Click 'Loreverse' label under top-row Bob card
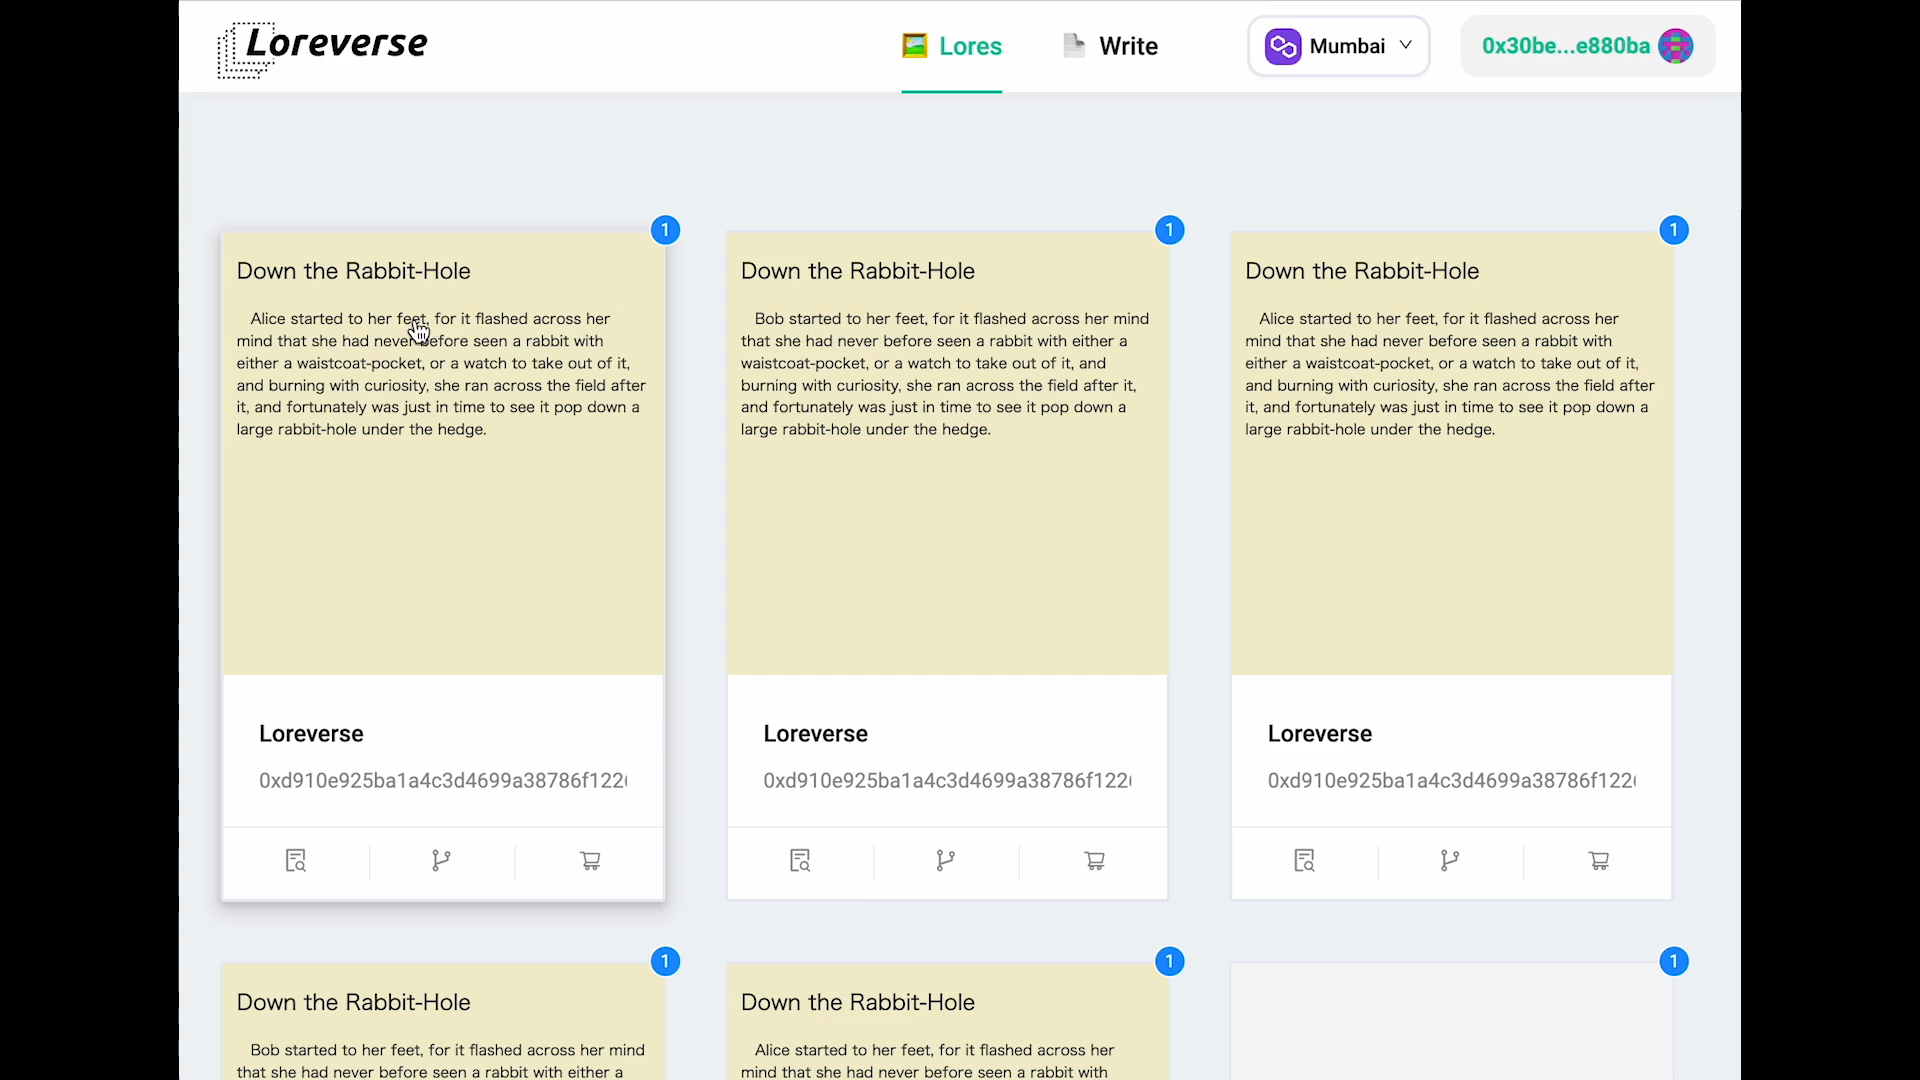This screenshot has height=1080, width=1920. [815, 734]
